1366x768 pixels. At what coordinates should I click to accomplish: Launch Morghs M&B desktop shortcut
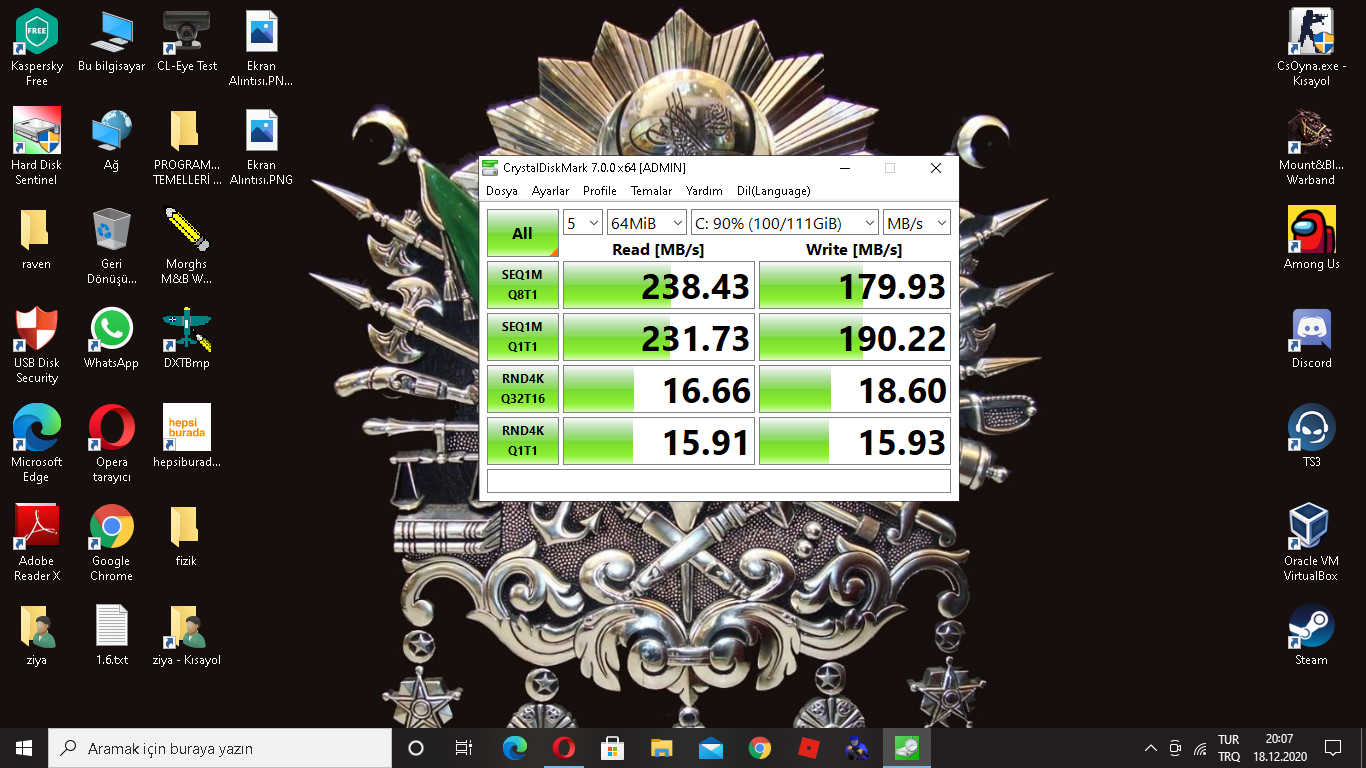(186, 246)
